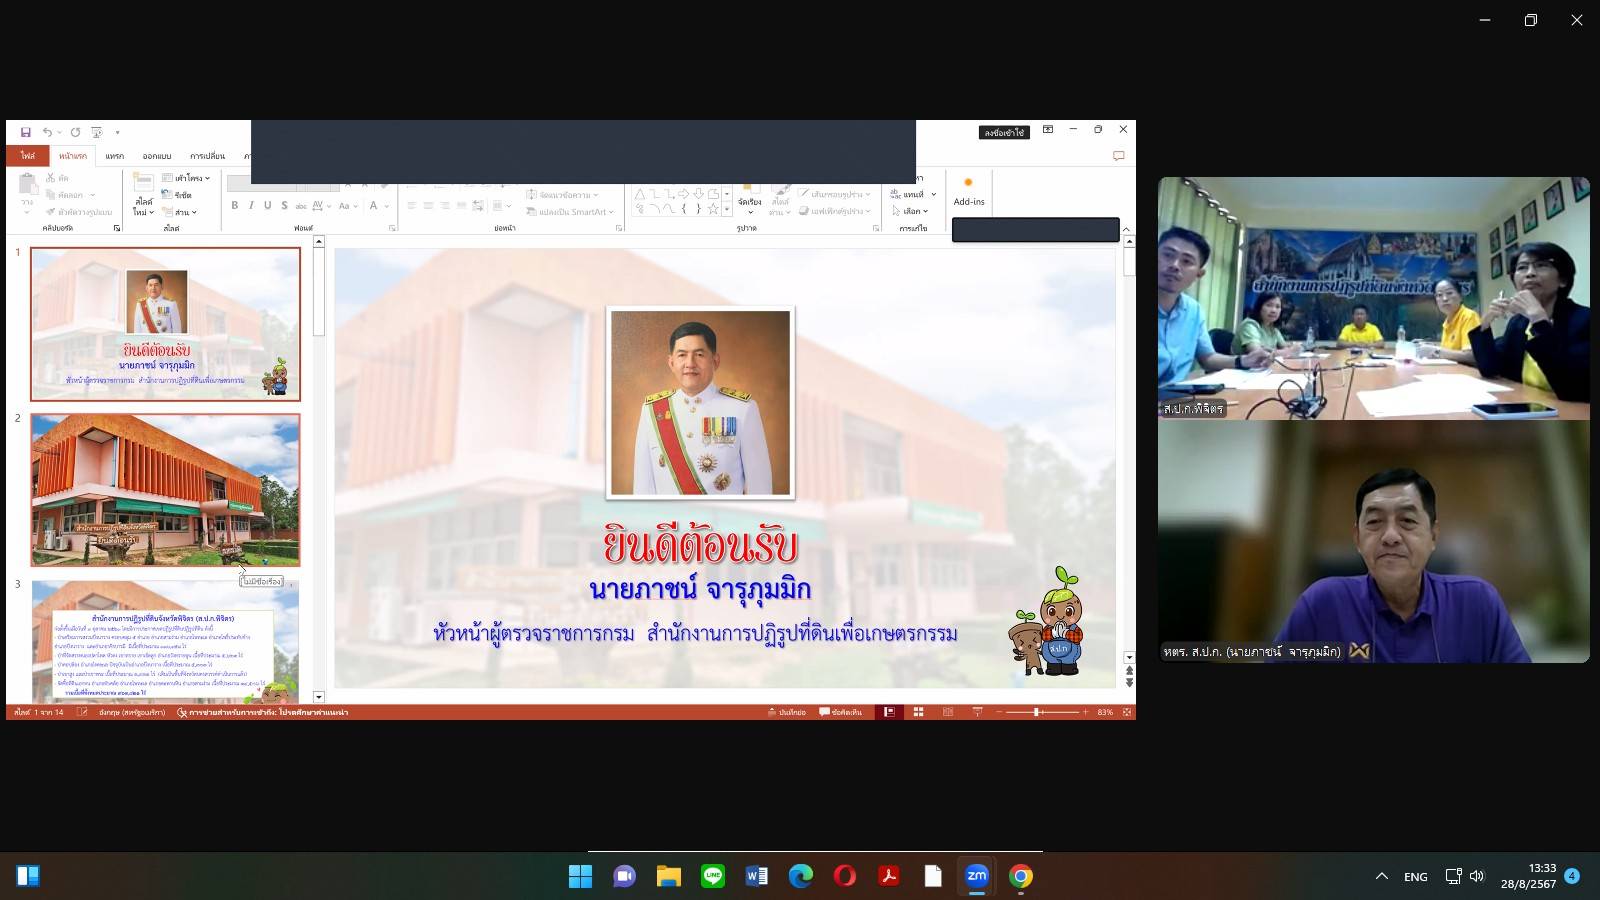The image size is (1600, 900).
Task: Select the หน้าแรก (Home) ribbon tab
Action: click(72, 156)
